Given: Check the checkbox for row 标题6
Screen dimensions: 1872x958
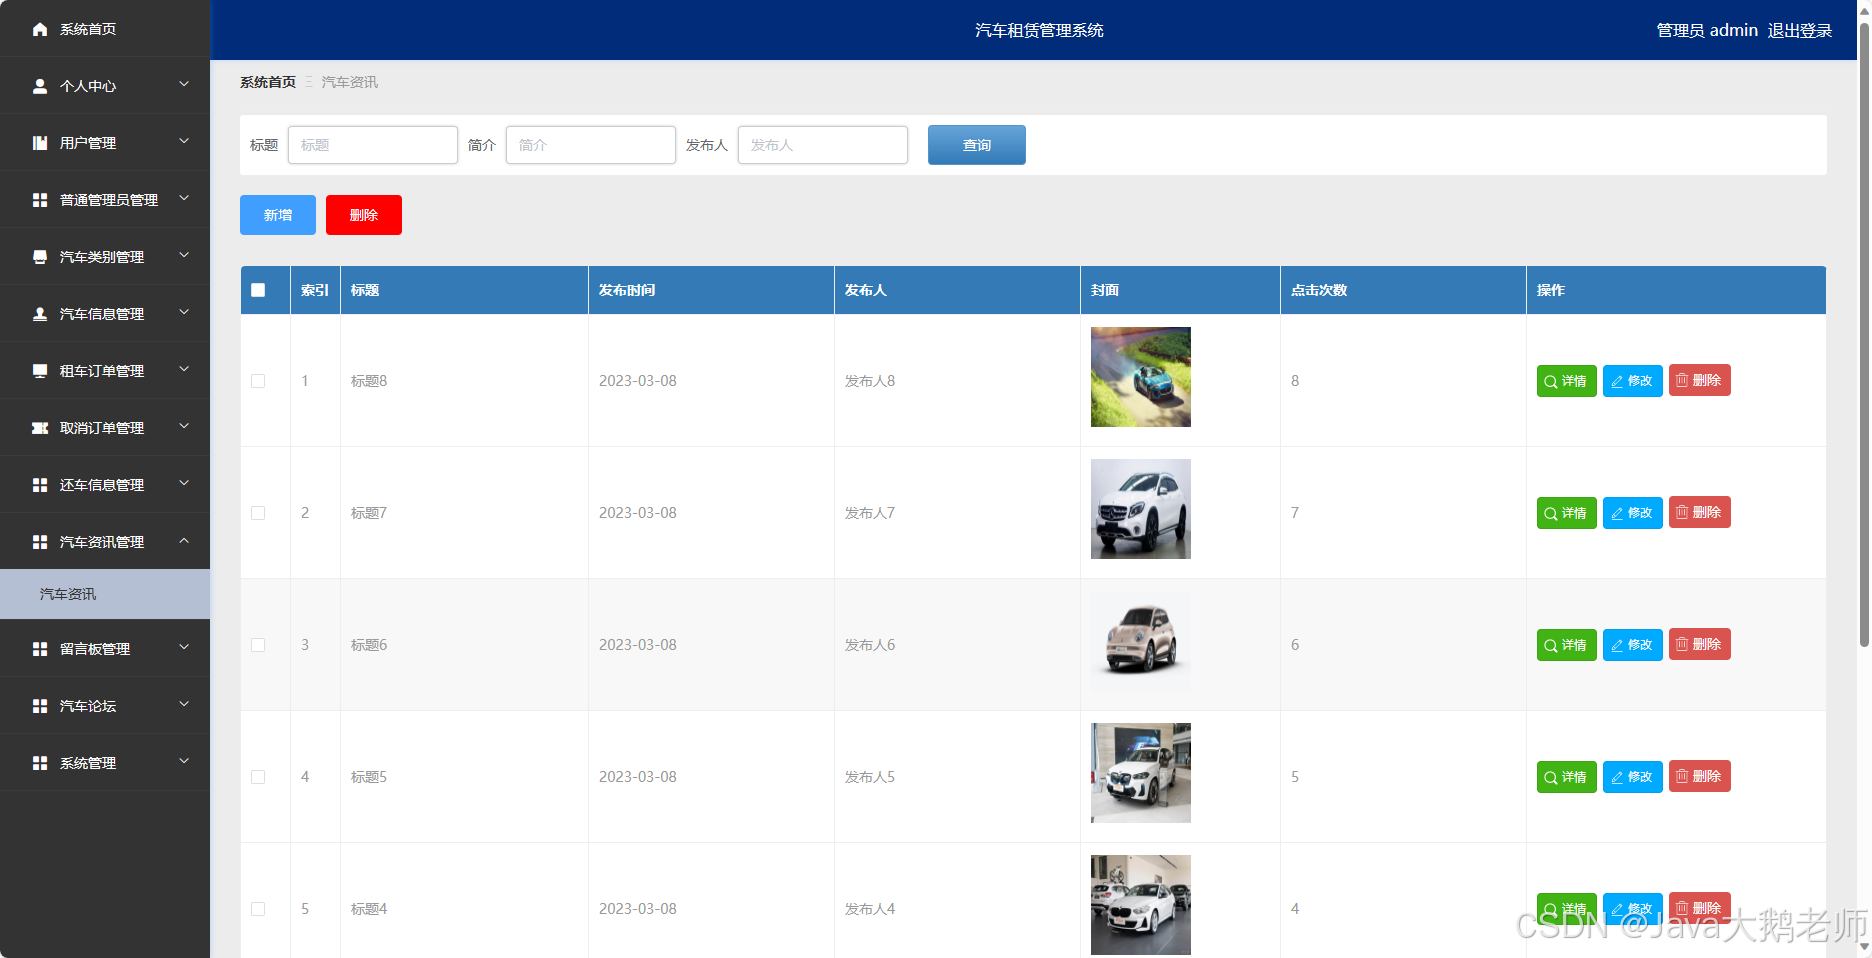Looking at the screenshot, I should [258, 645].
